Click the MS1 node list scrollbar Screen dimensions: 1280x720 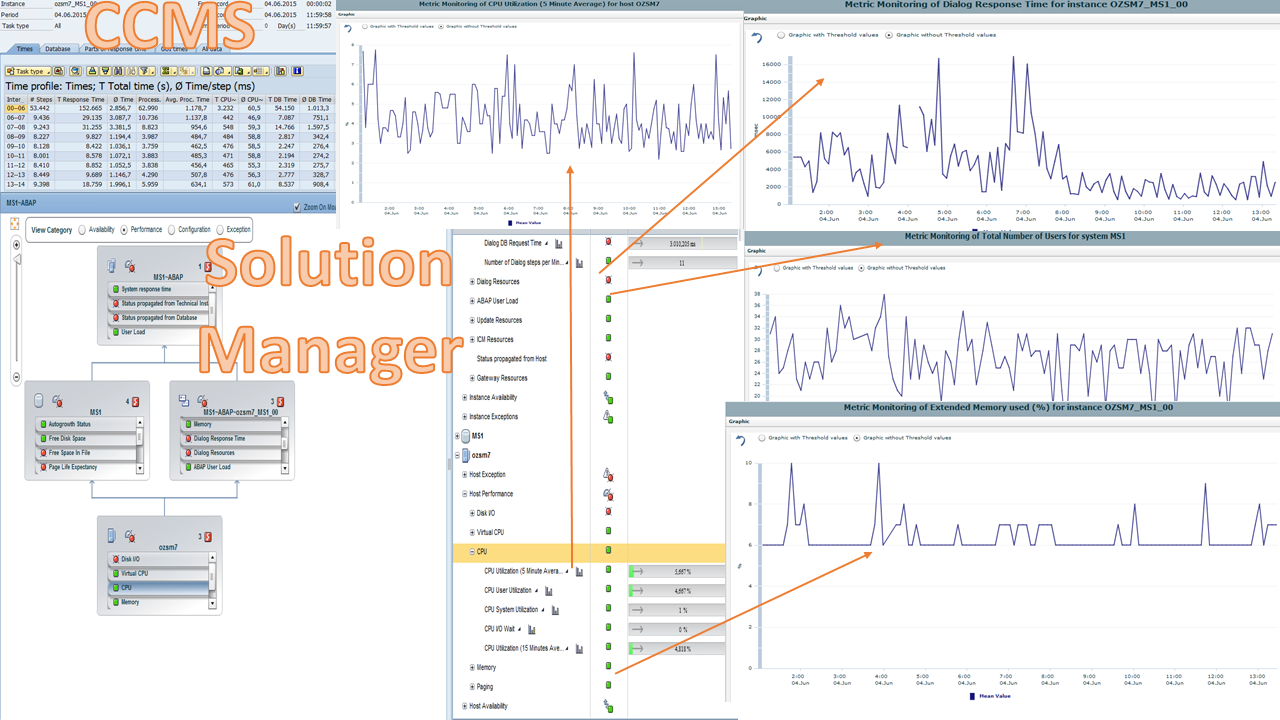pyautogui.click(x=141, y=445)
